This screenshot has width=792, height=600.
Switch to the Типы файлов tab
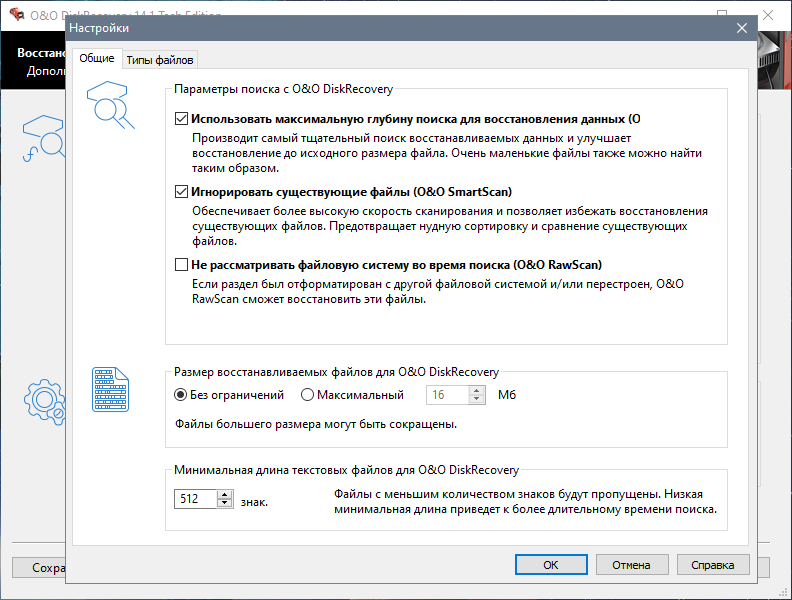[160, 59]
